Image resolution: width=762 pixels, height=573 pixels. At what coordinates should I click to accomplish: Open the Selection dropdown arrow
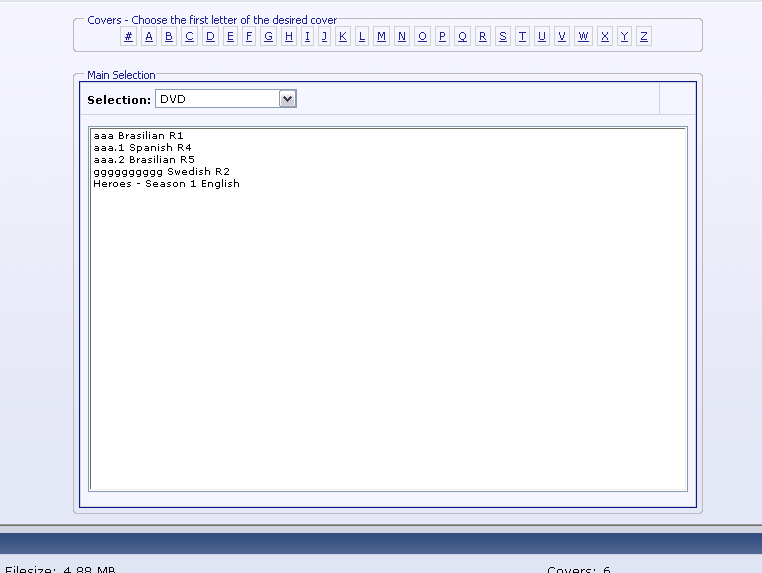pyautogui.click(x=287, y=99)
